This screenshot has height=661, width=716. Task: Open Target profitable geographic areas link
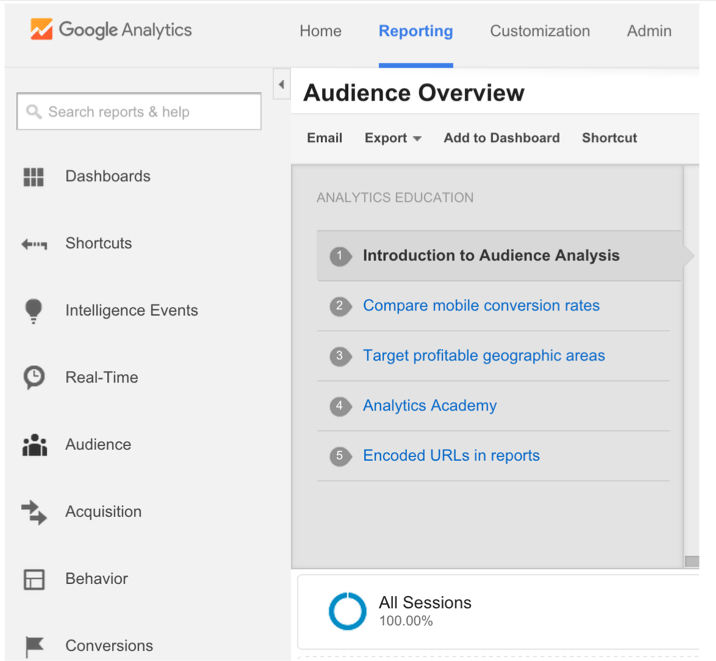point(484,356)
